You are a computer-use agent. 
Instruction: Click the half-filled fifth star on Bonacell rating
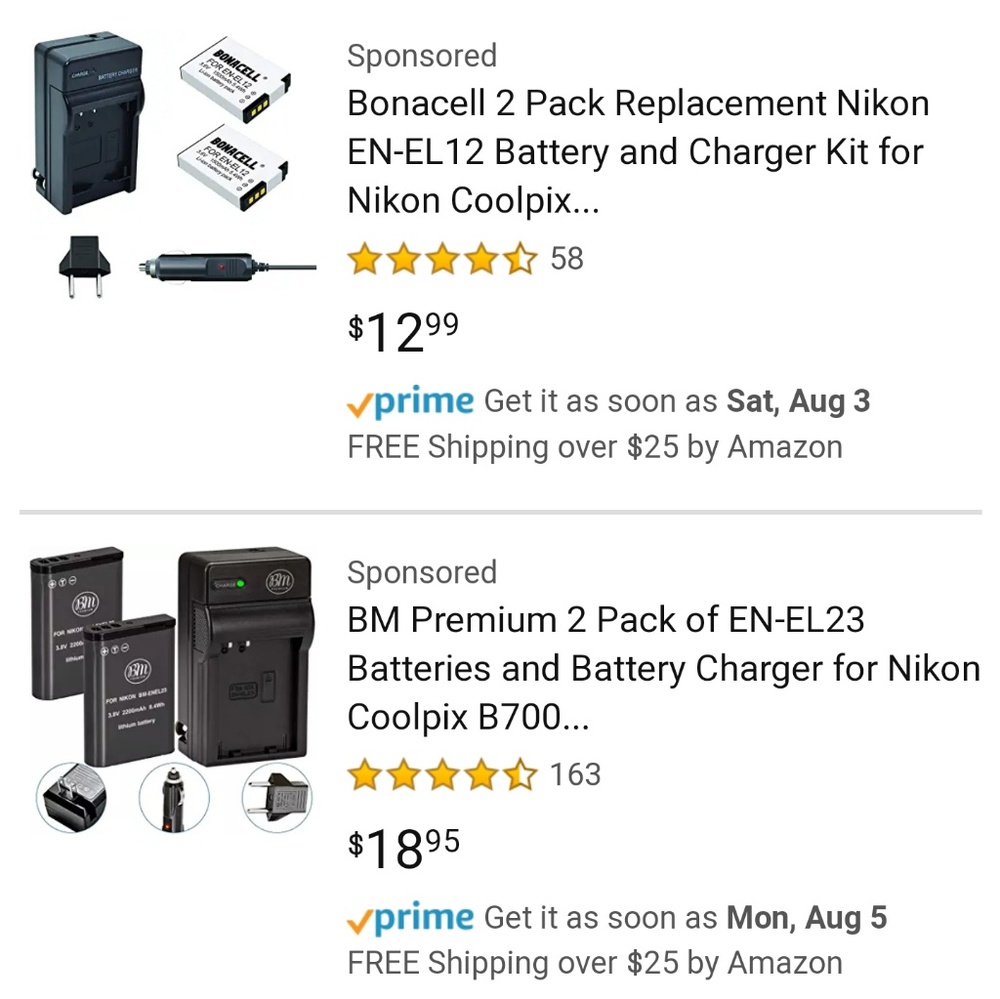[x=519, y=258]
